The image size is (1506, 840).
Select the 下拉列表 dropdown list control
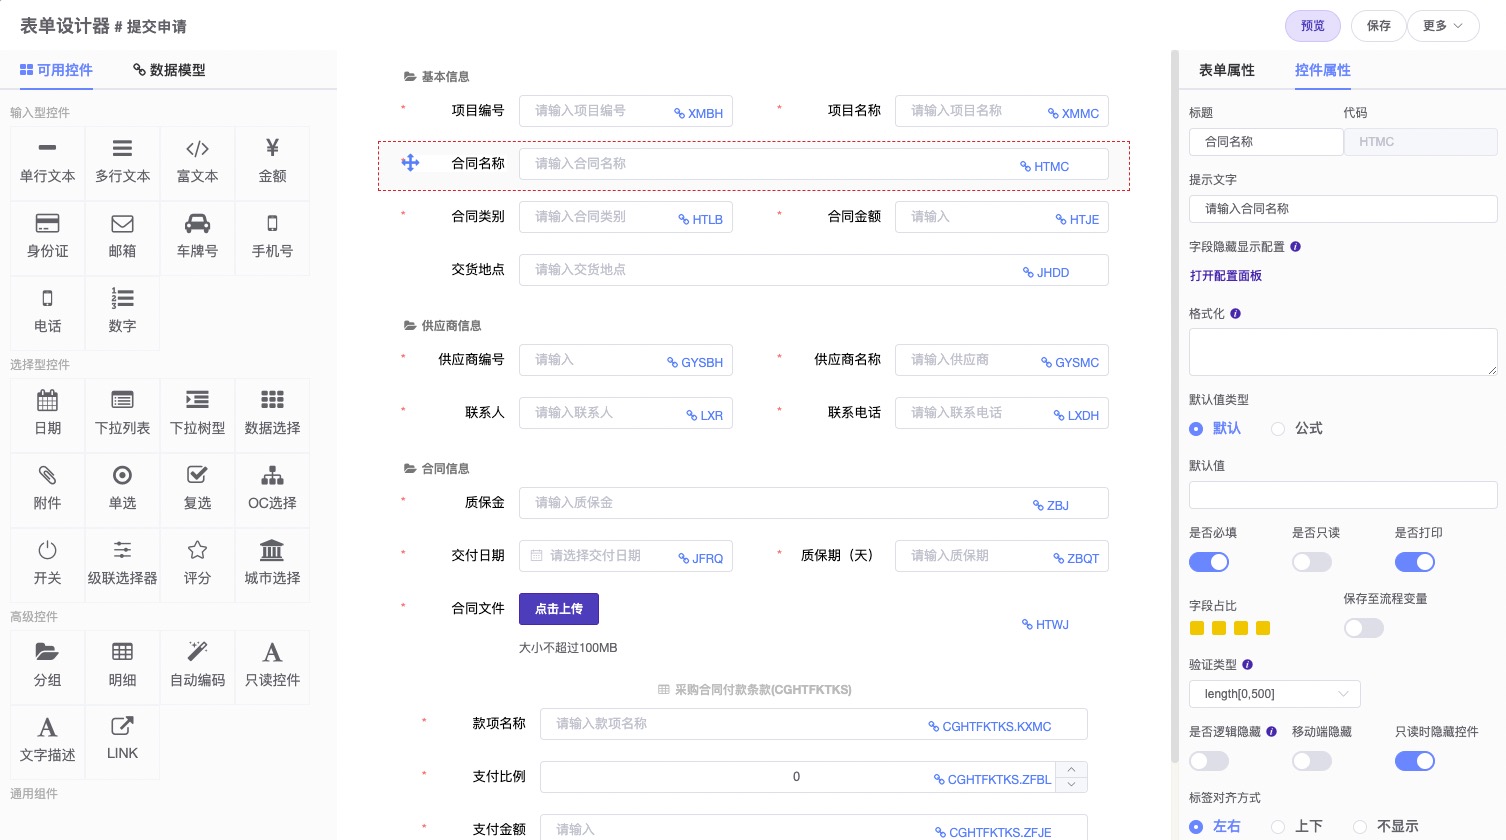pos(122,414)
